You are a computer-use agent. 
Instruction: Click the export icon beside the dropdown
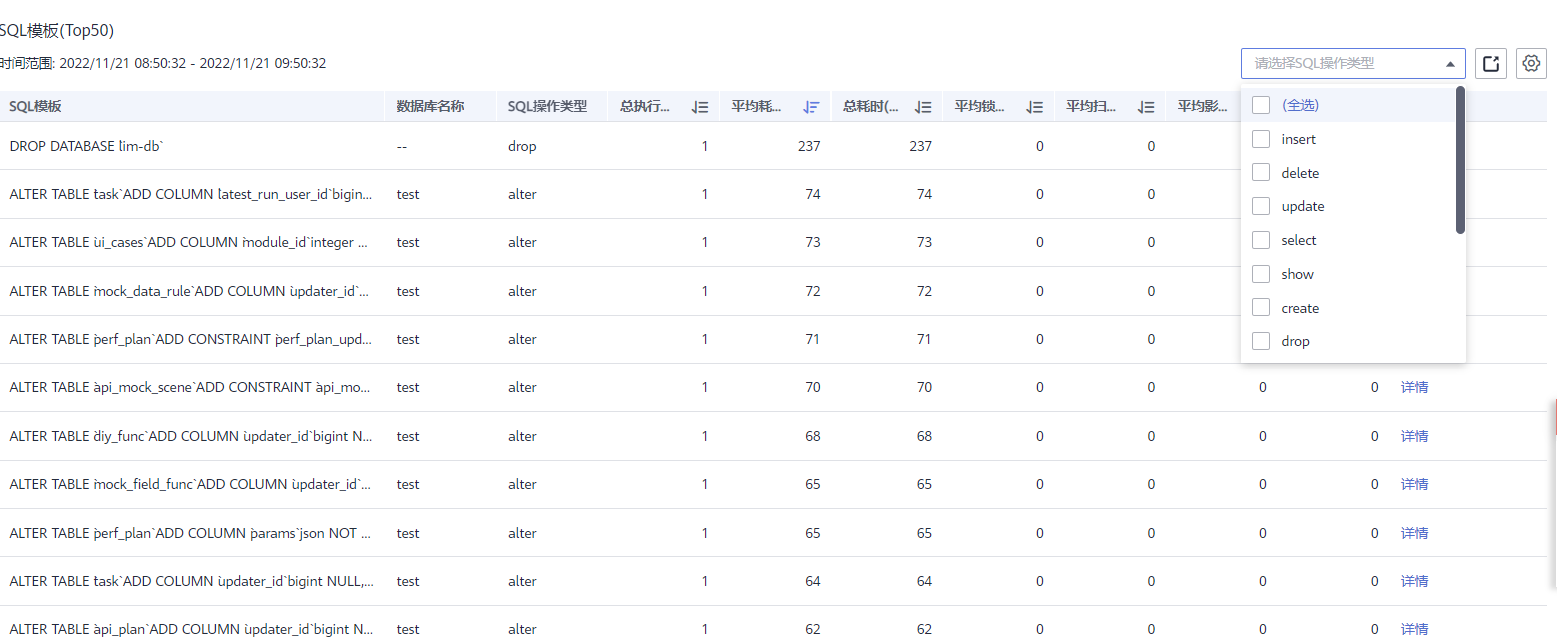[1491, 63]
